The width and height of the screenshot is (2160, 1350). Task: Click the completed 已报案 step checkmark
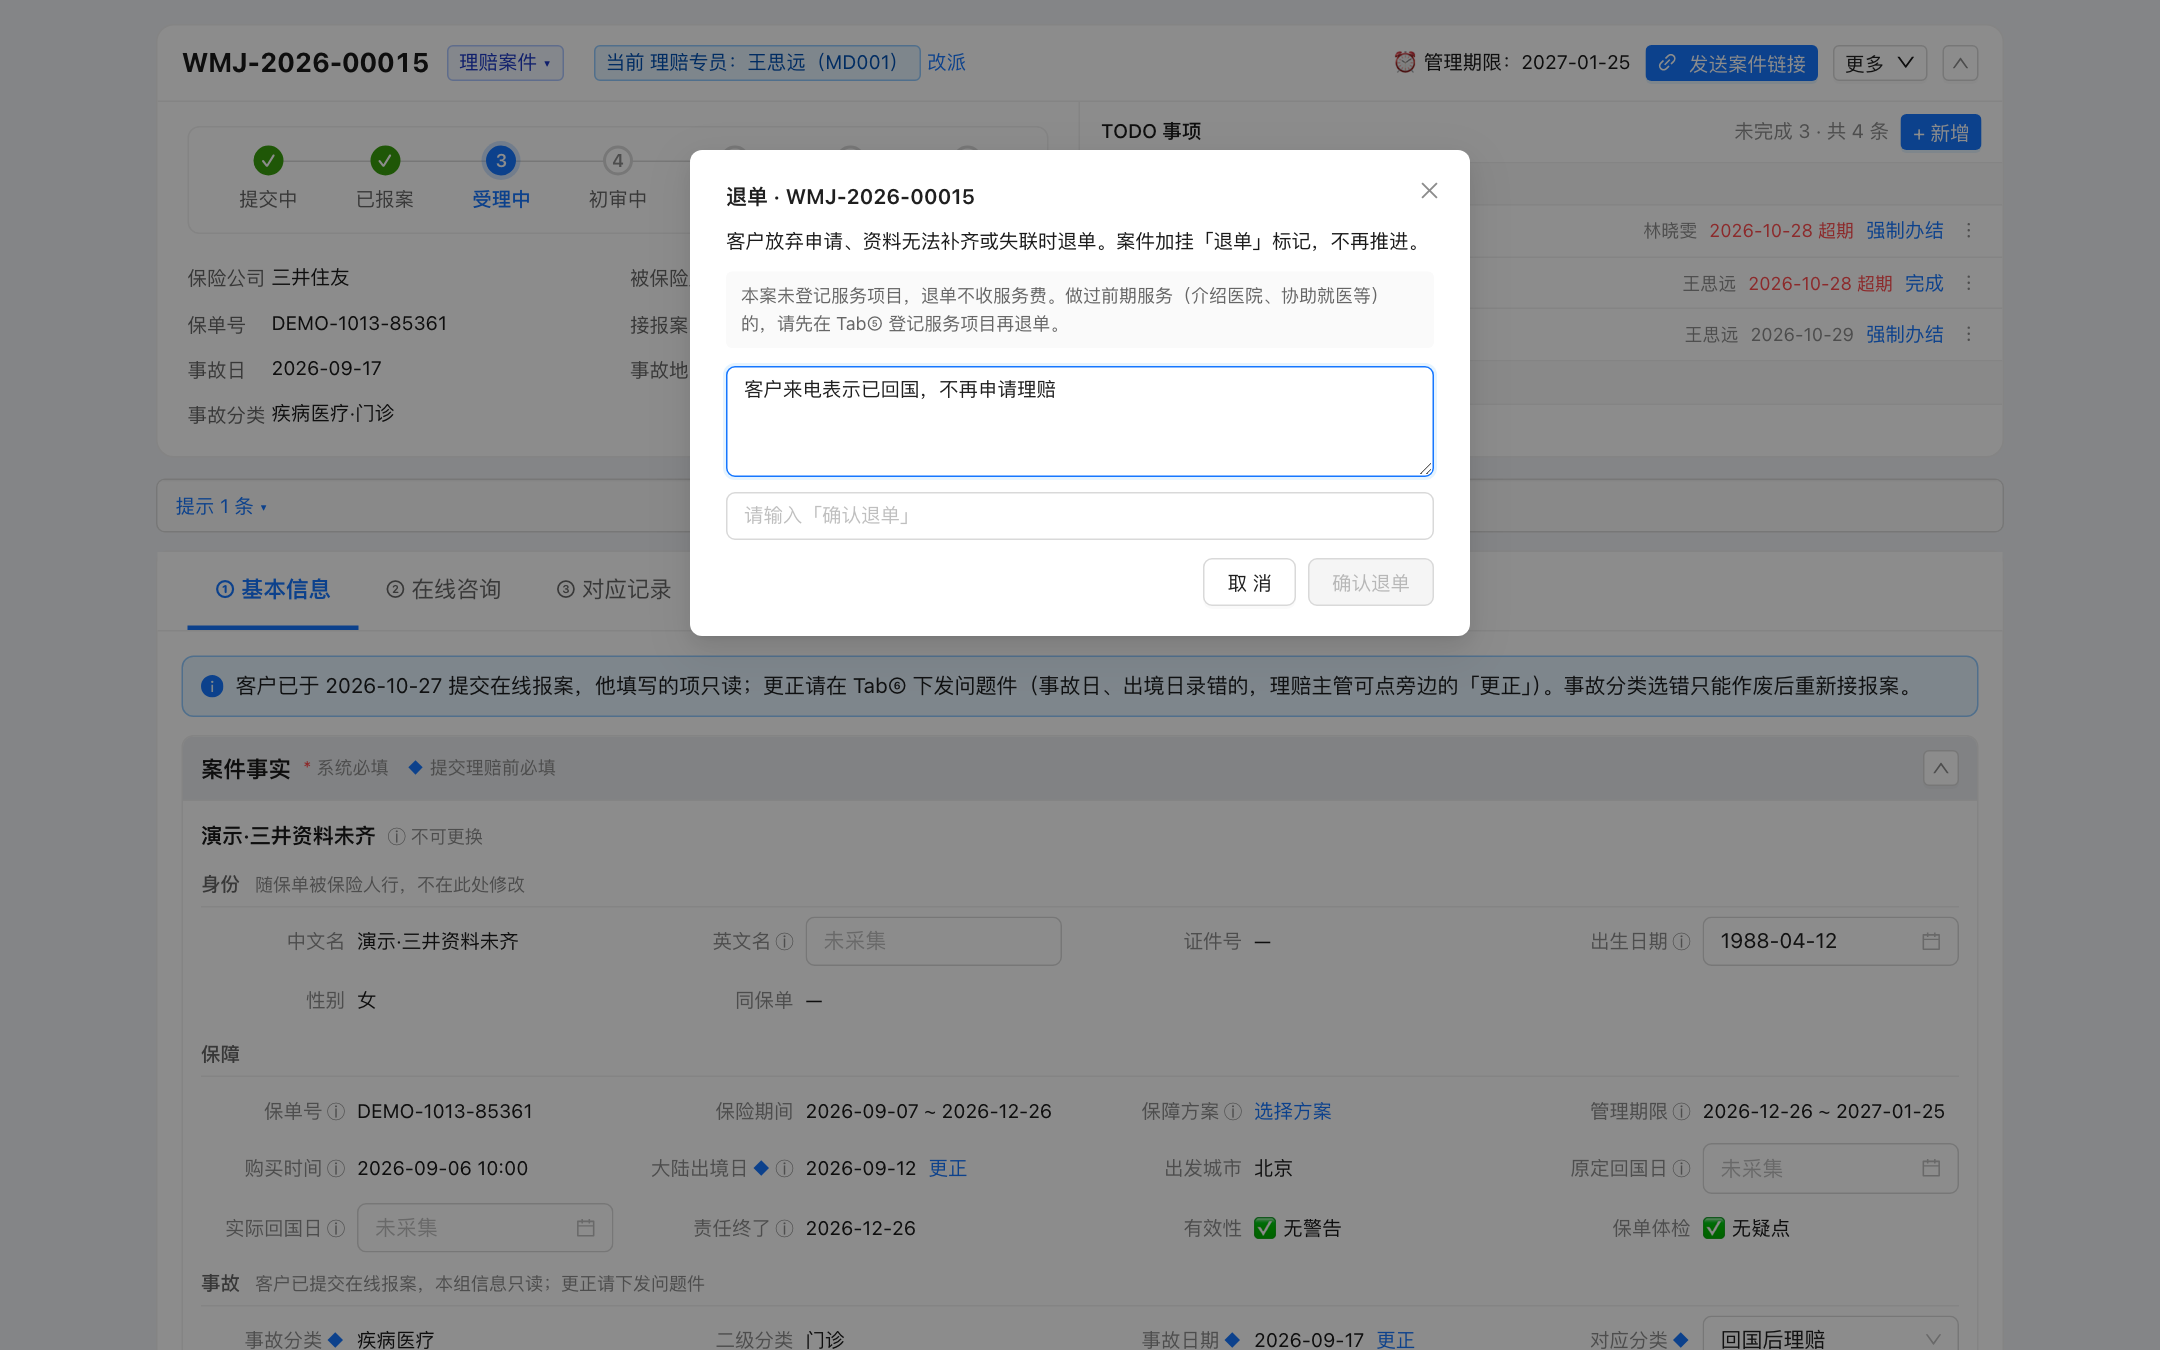pos(385,160)
